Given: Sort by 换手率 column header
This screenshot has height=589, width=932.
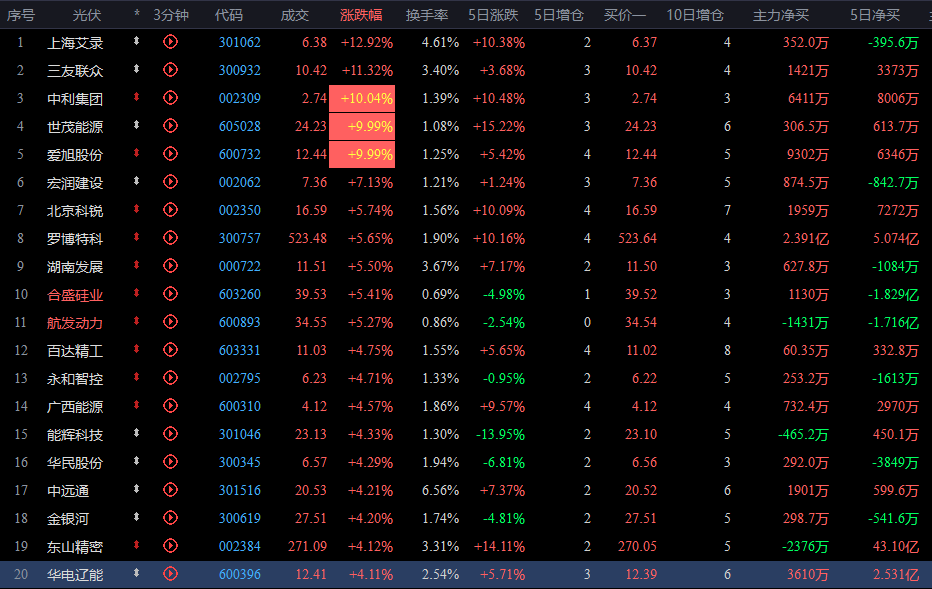Looking at the screenshot, I should point(427,15).
